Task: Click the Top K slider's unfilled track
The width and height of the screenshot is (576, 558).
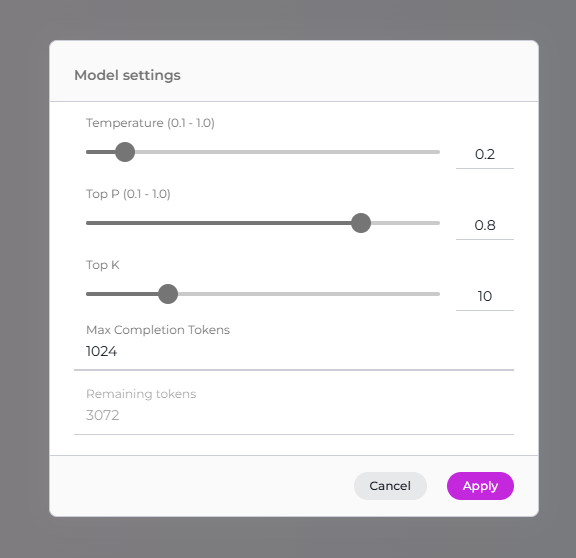Action: tap(309, 294)
